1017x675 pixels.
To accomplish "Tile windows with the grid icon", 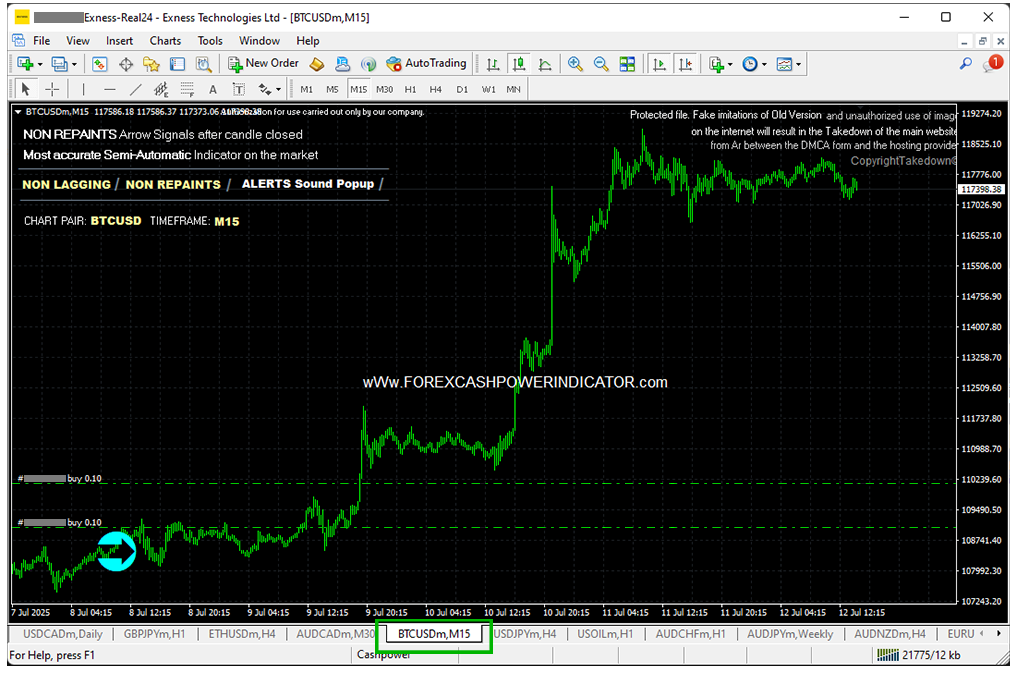I will (x=627, y=64).
